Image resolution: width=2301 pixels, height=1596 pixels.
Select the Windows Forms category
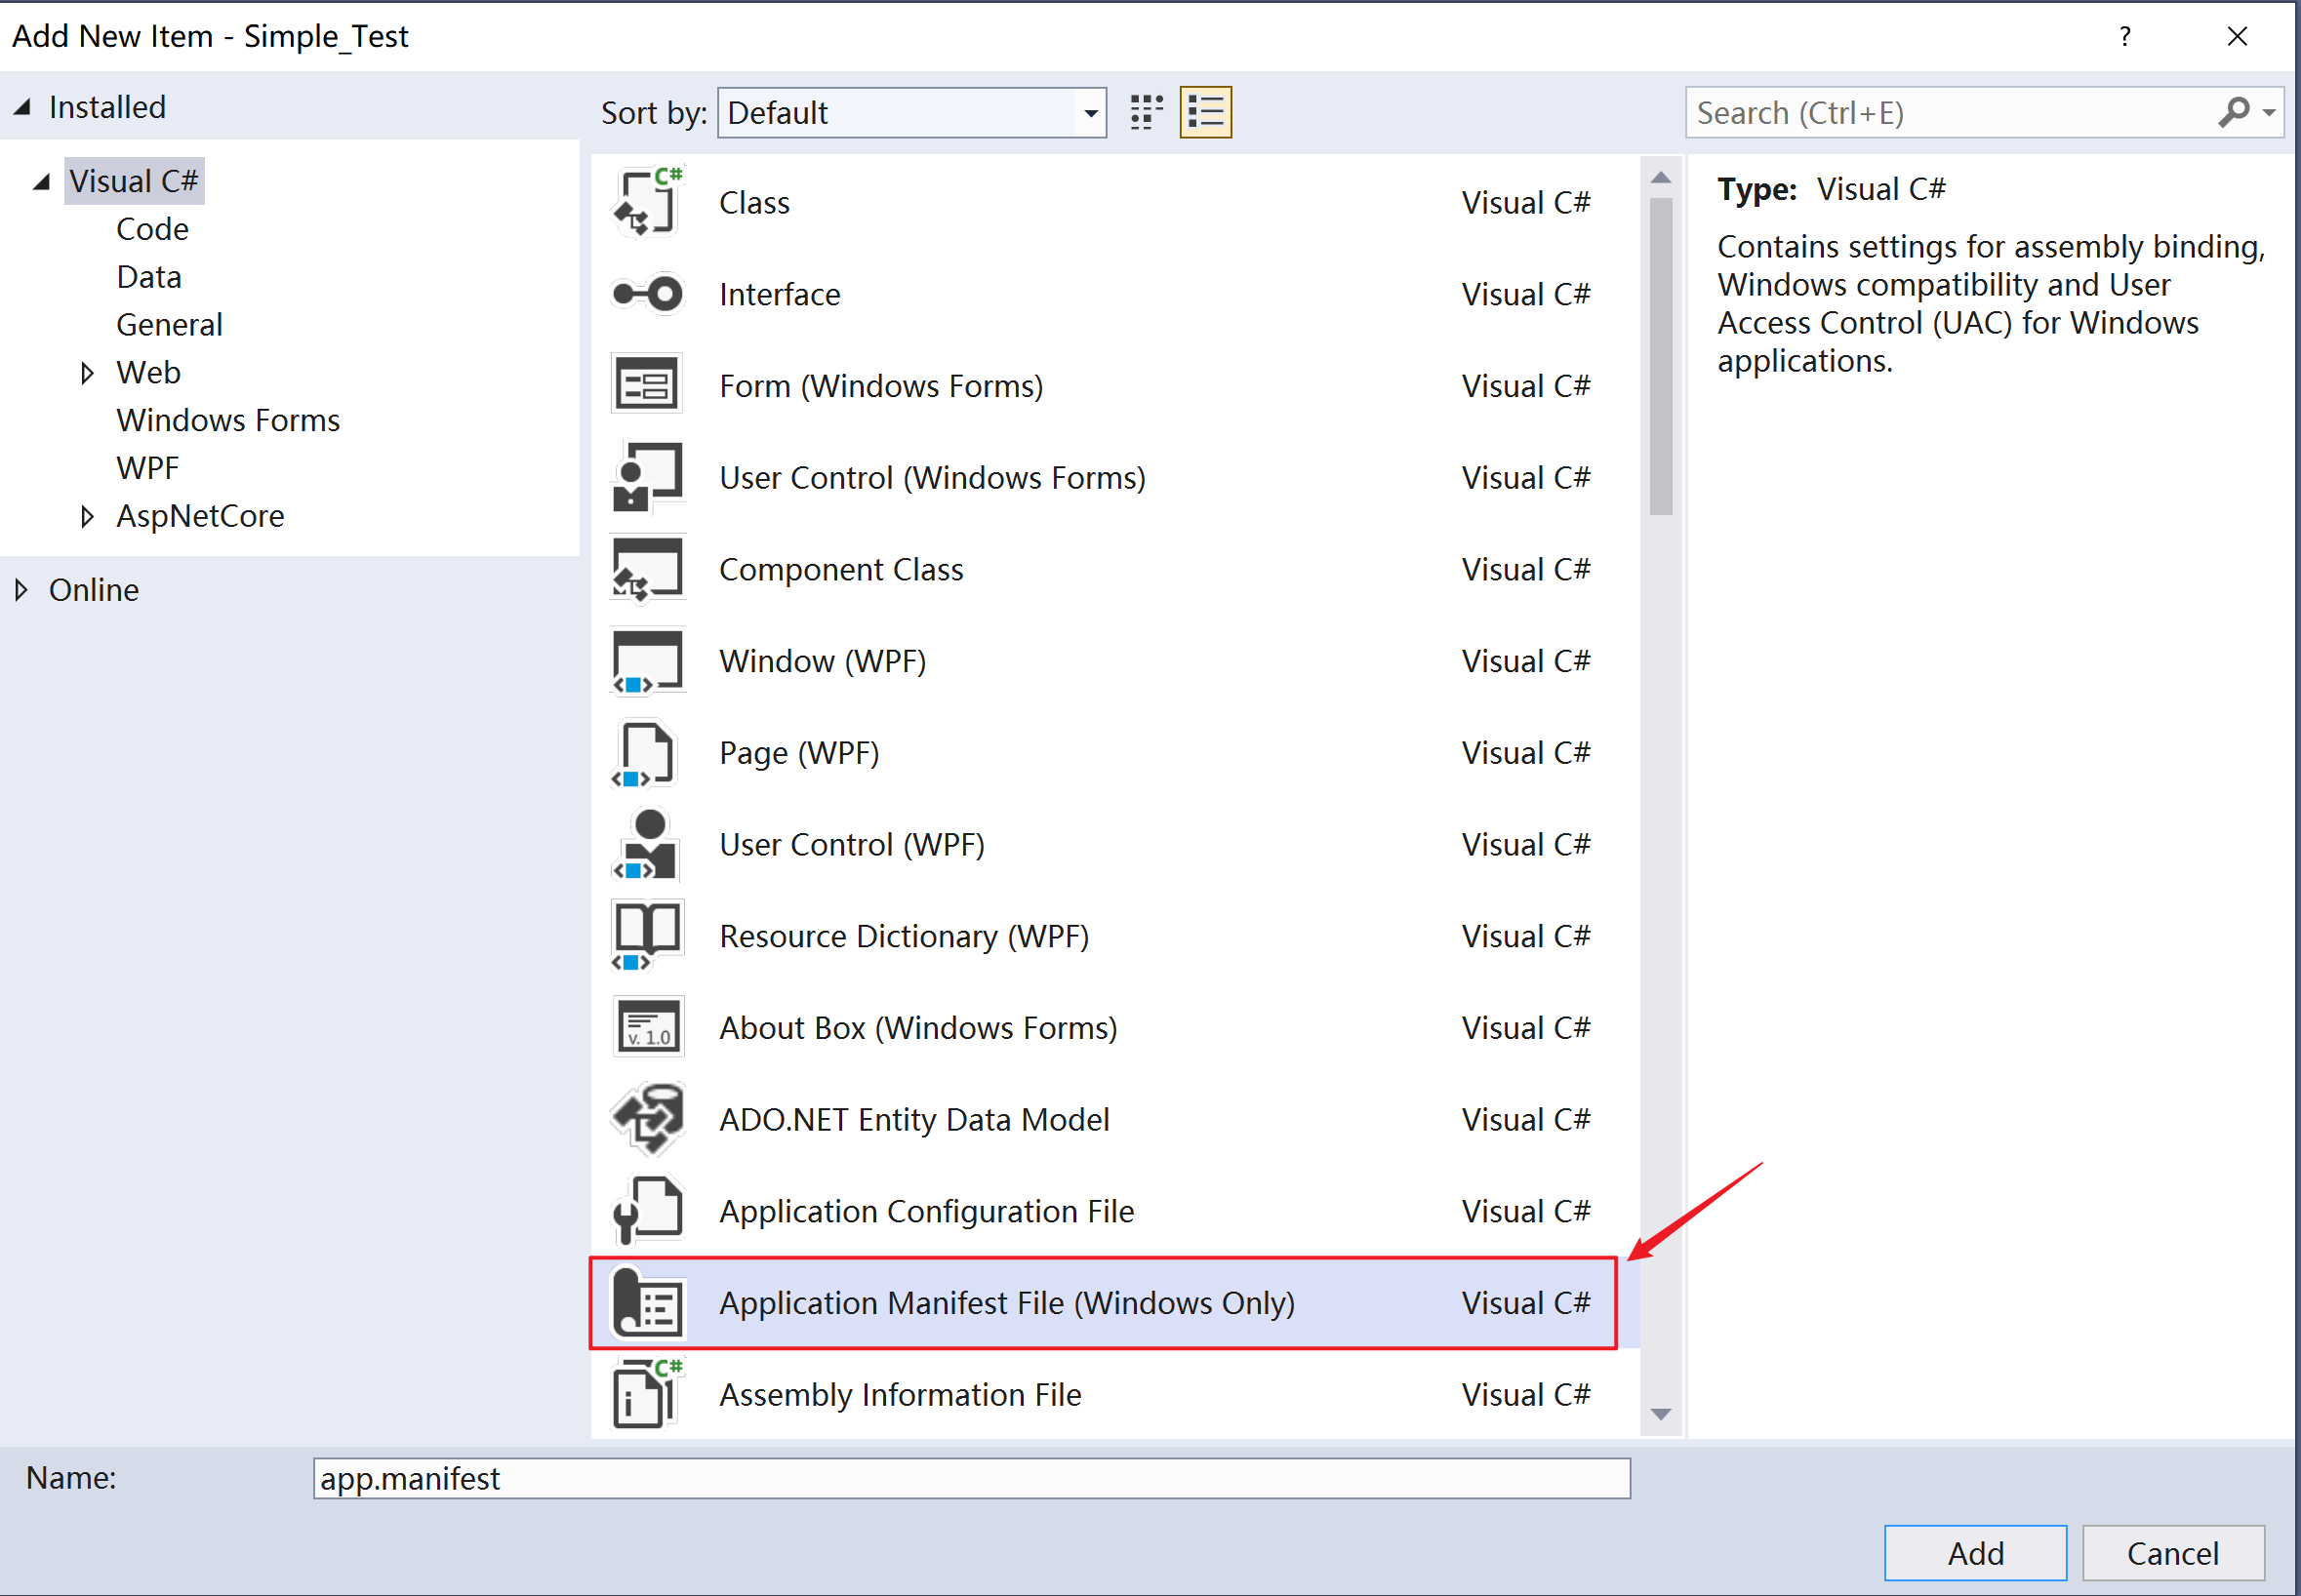coord(228,421)
